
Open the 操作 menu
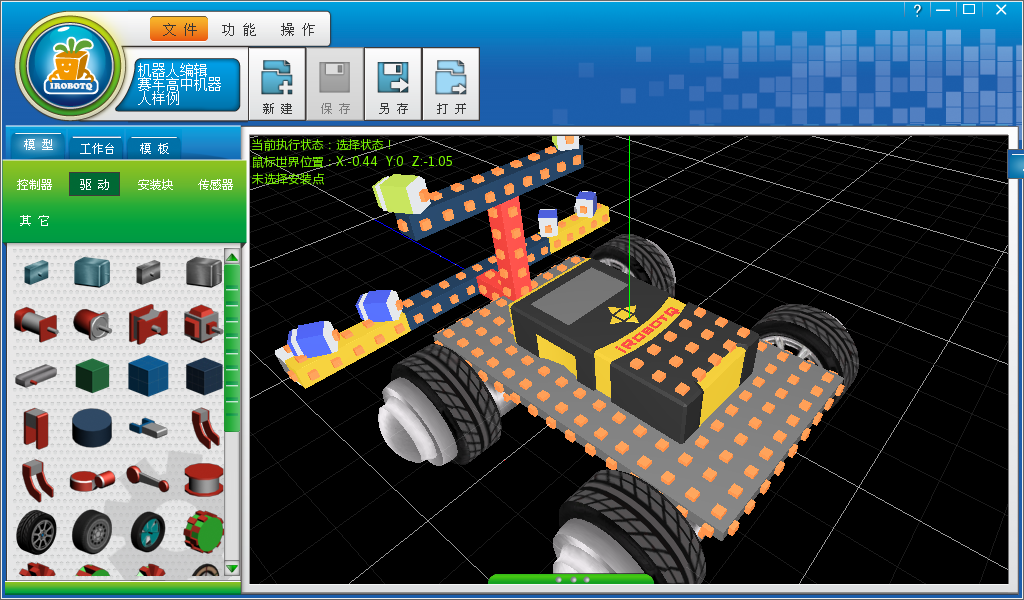tap(297, 30)
